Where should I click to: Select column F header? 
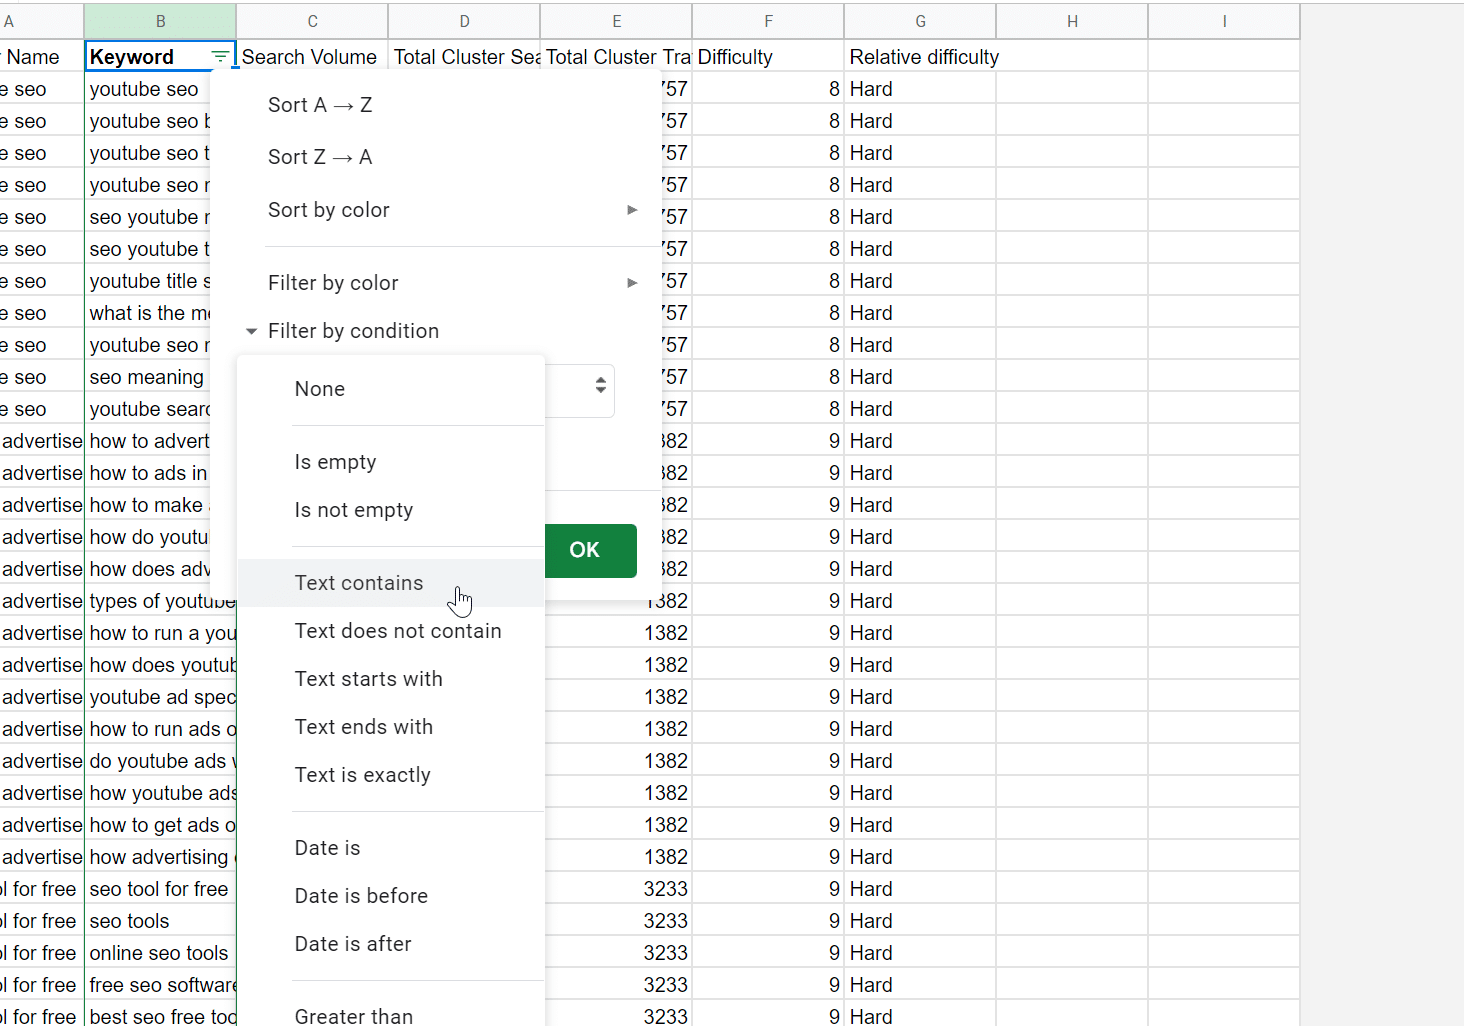[x=768, y=21]
